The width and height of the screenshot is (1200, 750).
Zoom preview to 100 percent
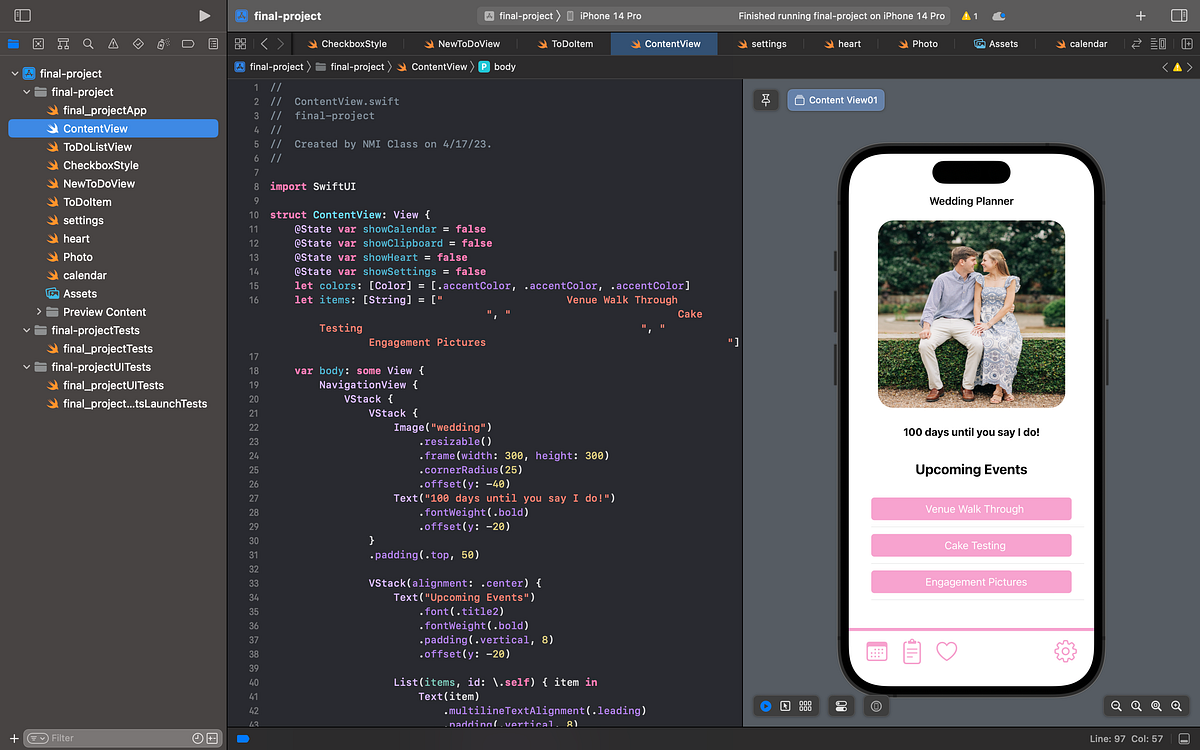coord(1137,706)
